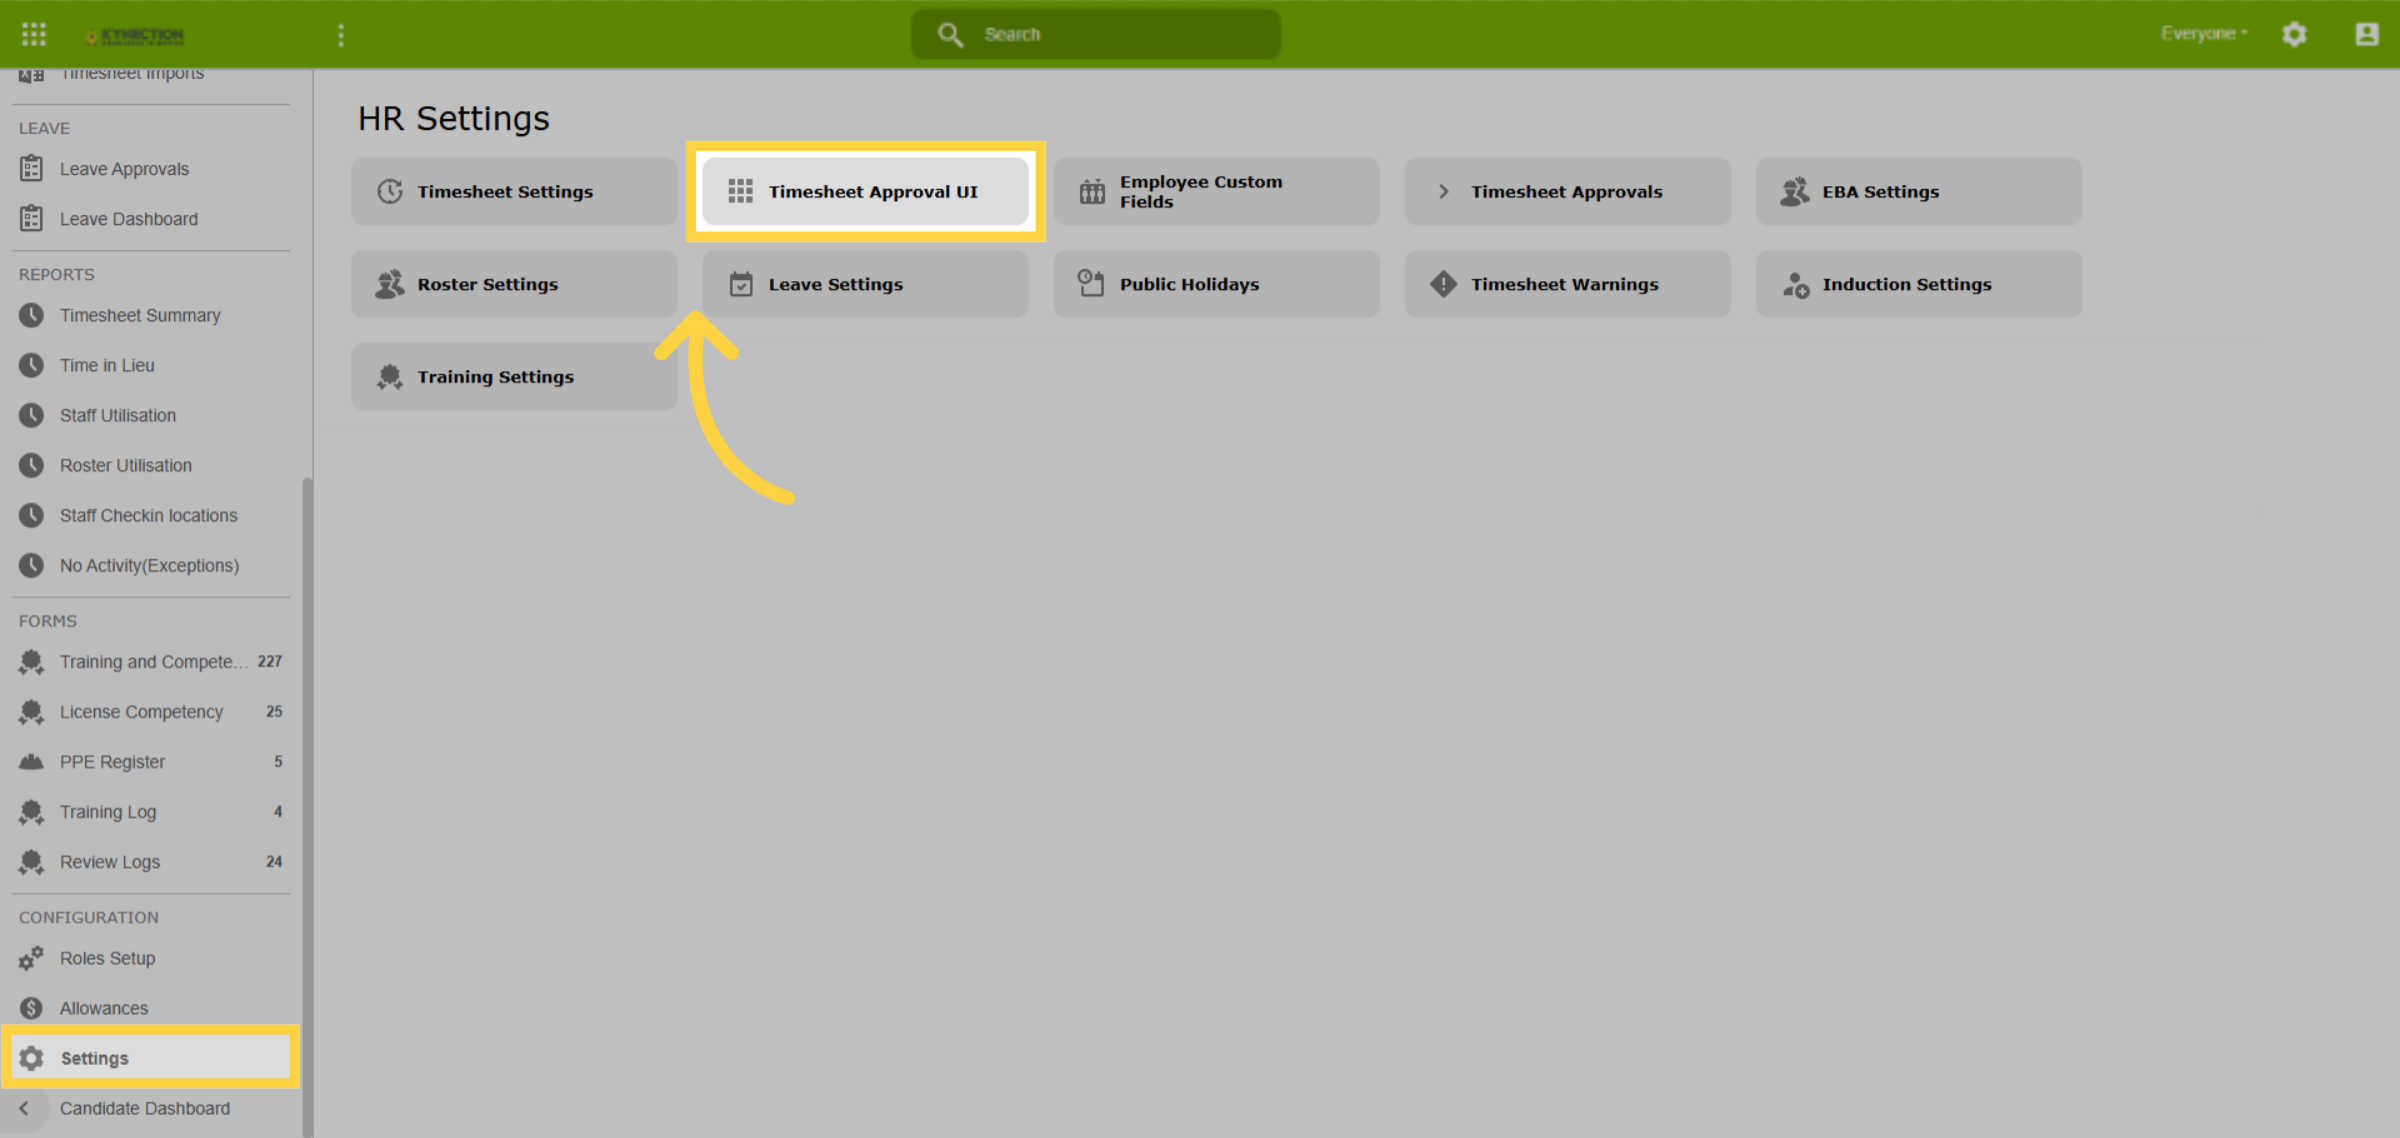Click the Timesheet Summary clock icon
The height and width of the screenshot is (1138, 2400).
[x=31, y=315]
